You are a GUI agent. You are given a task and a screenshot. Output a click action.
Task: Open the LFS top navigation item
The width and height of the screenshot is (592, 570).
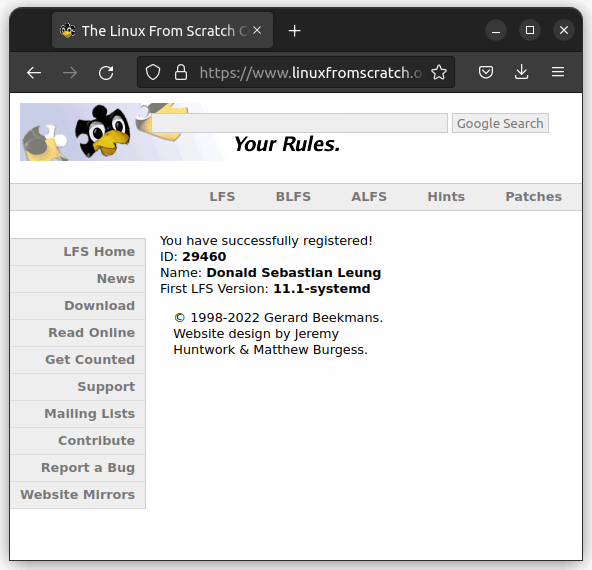[x=222, y=197]
